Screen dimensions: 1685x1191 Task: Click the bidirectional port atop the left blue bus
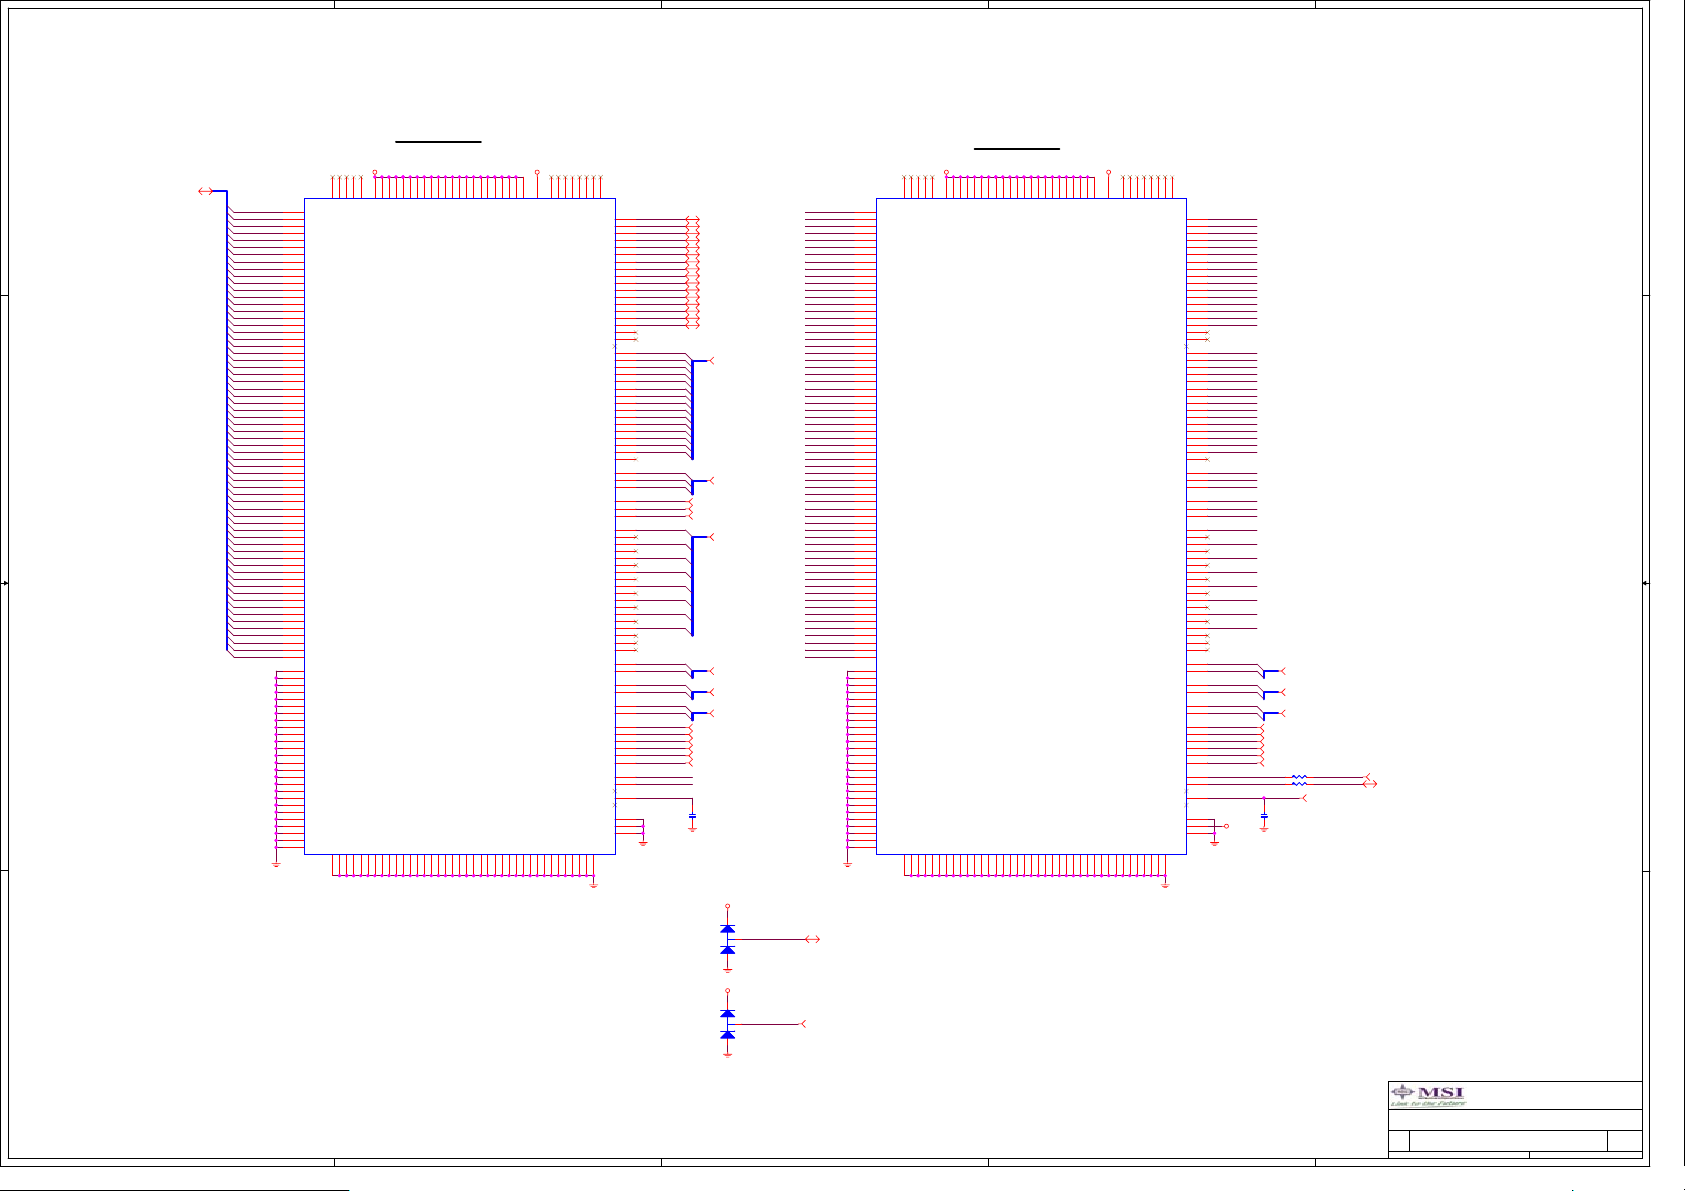pyautogui.click(x=205, y=191)
